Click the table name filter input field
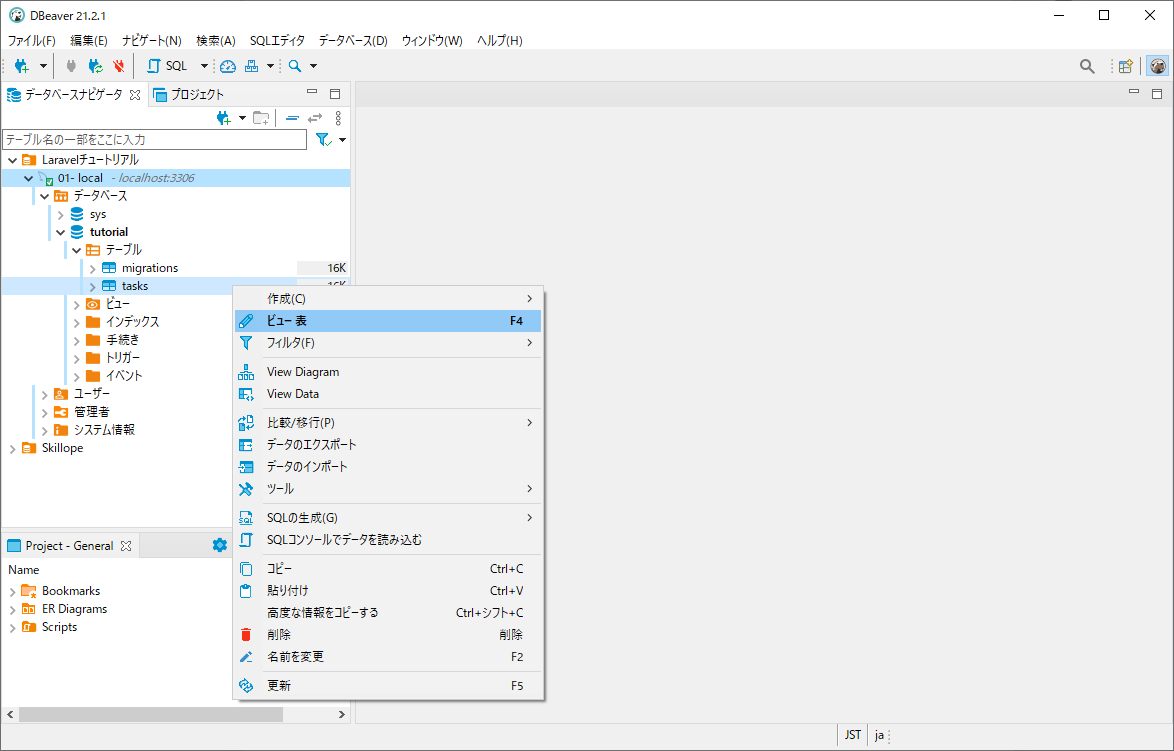The image size is (1174, 751). coord(154,139)
